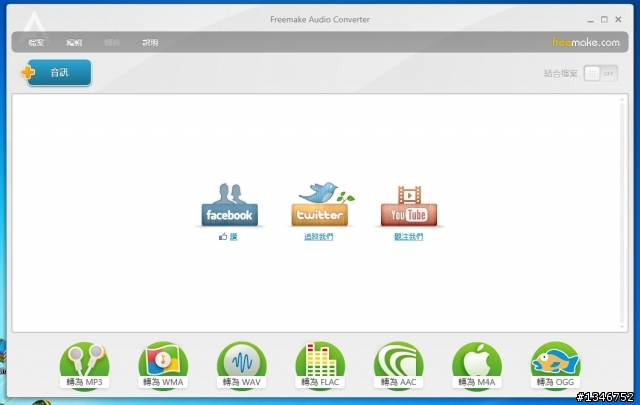
Task: Open the 編輯 menu
Action: [74, 42]
